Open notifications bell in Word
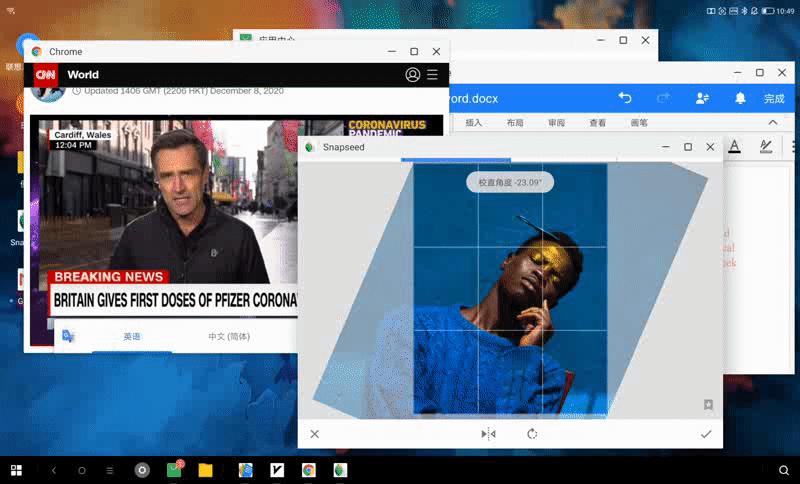 coord(740,98)
